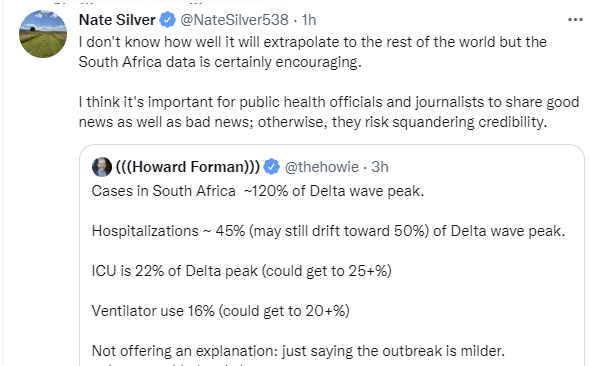Click Nate Silver's landscape profile avatar
590x366 pixels.
click(43, 34)
